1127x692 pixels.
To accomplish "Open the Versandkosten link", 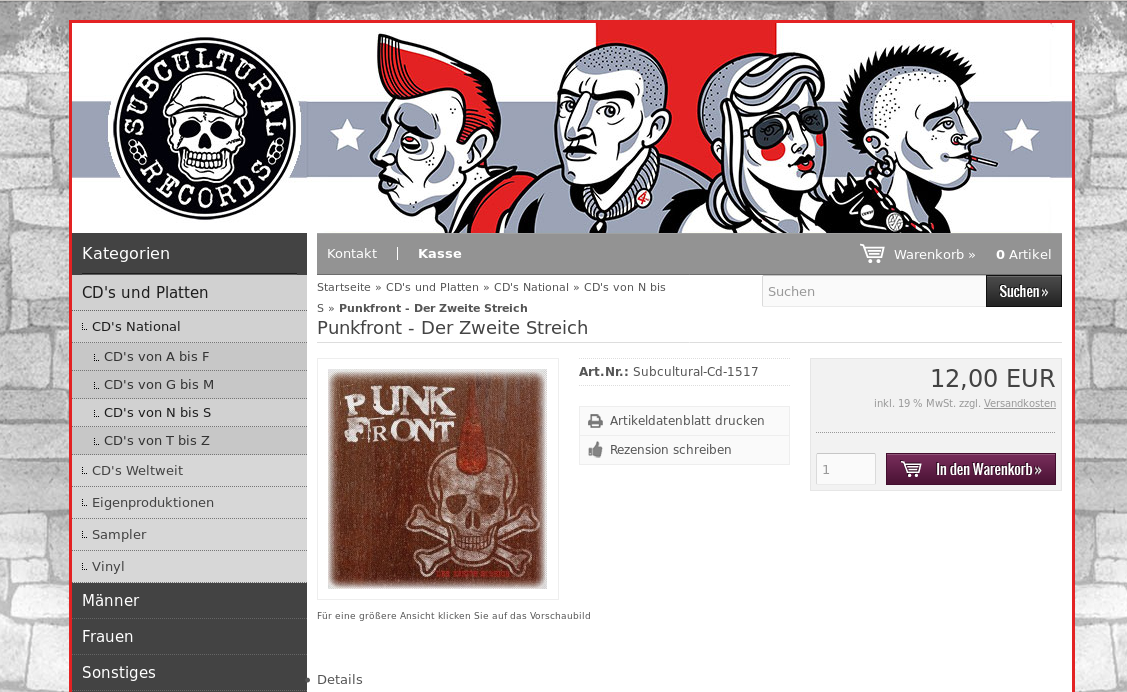I will [1020, 404].
